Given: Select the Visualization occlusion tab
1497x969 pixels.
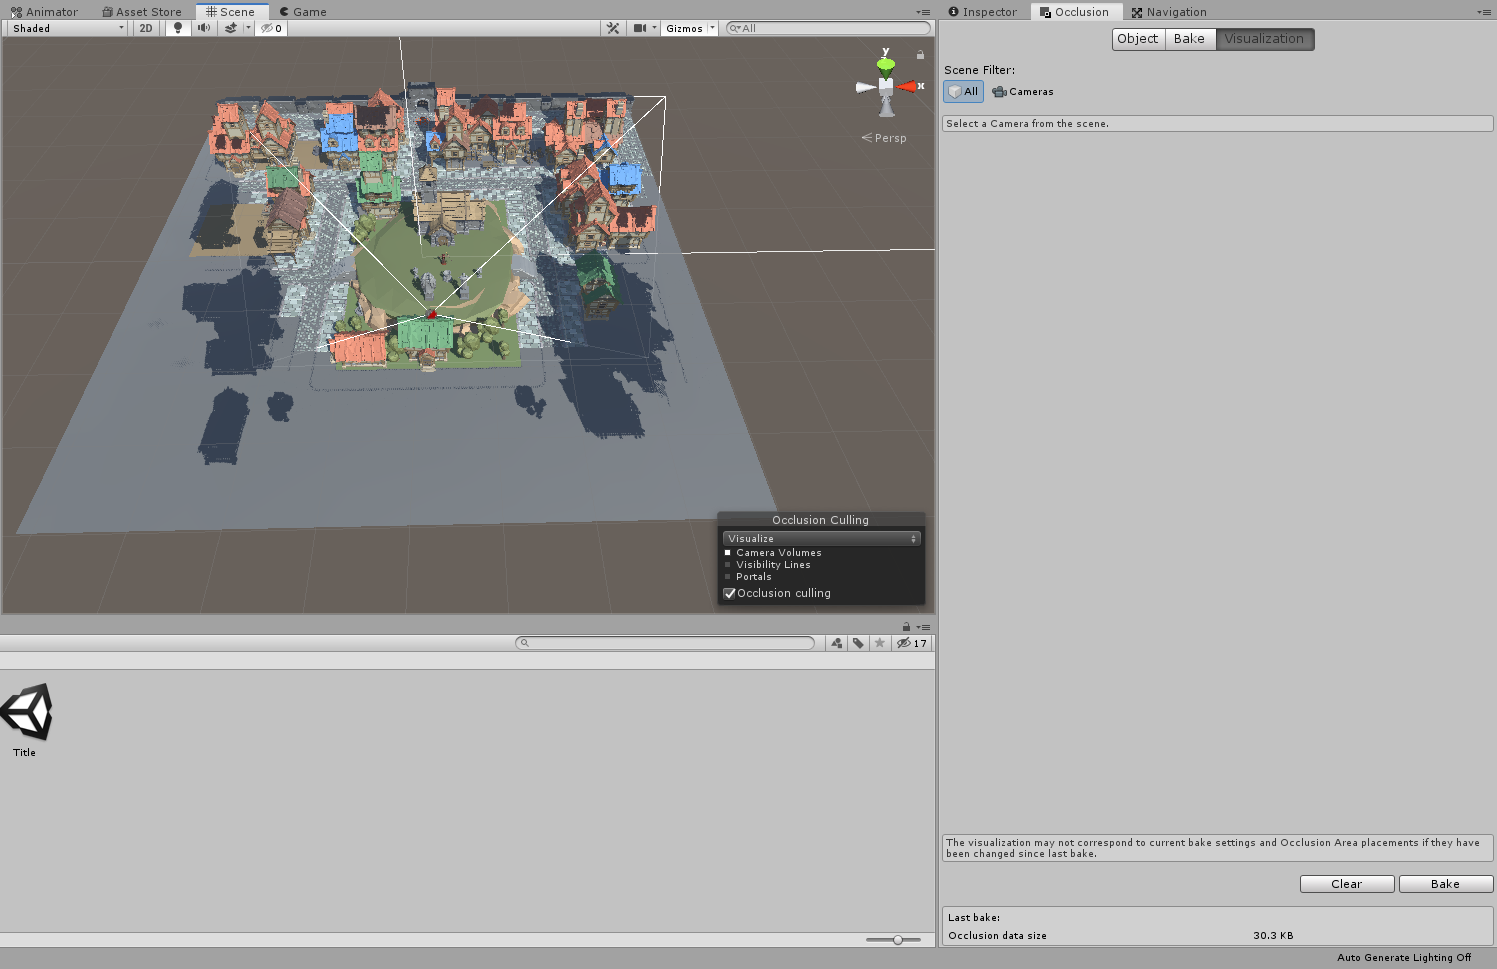Looking at the screenshot, I should coord(1265,39).
